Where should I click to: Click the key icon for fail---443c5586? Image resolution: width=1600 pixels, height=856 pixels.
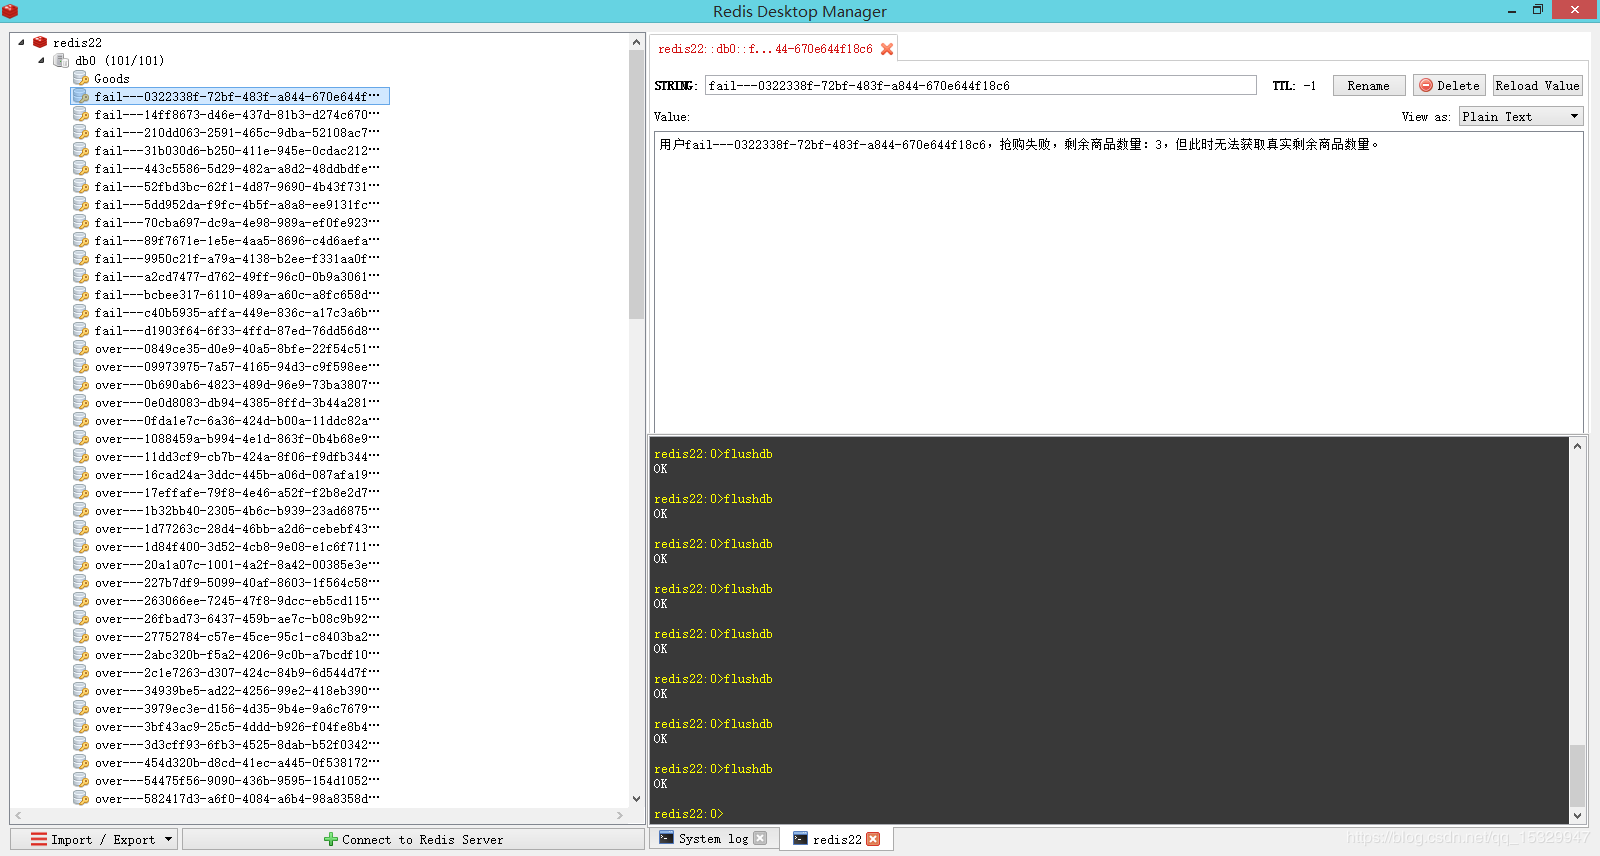81,168
